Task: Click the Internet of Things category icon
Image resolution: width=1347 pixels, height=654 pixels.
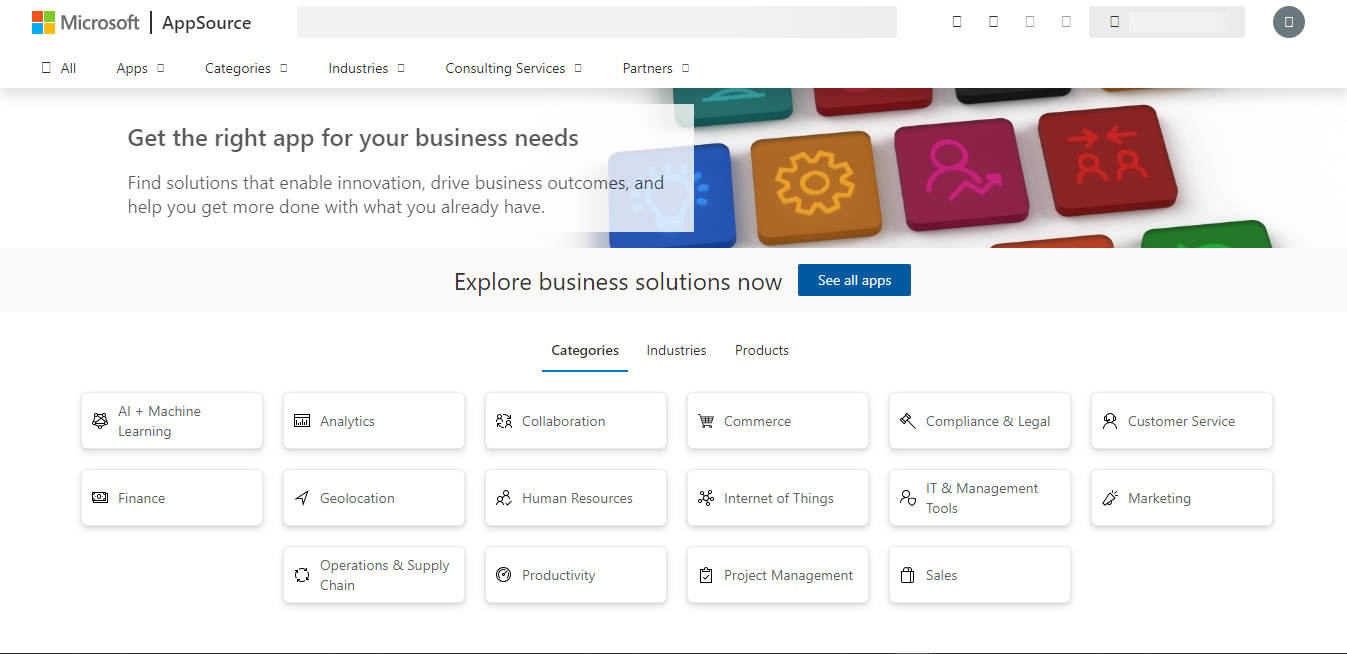Action: pyautogui.click(x=707, y=497)
